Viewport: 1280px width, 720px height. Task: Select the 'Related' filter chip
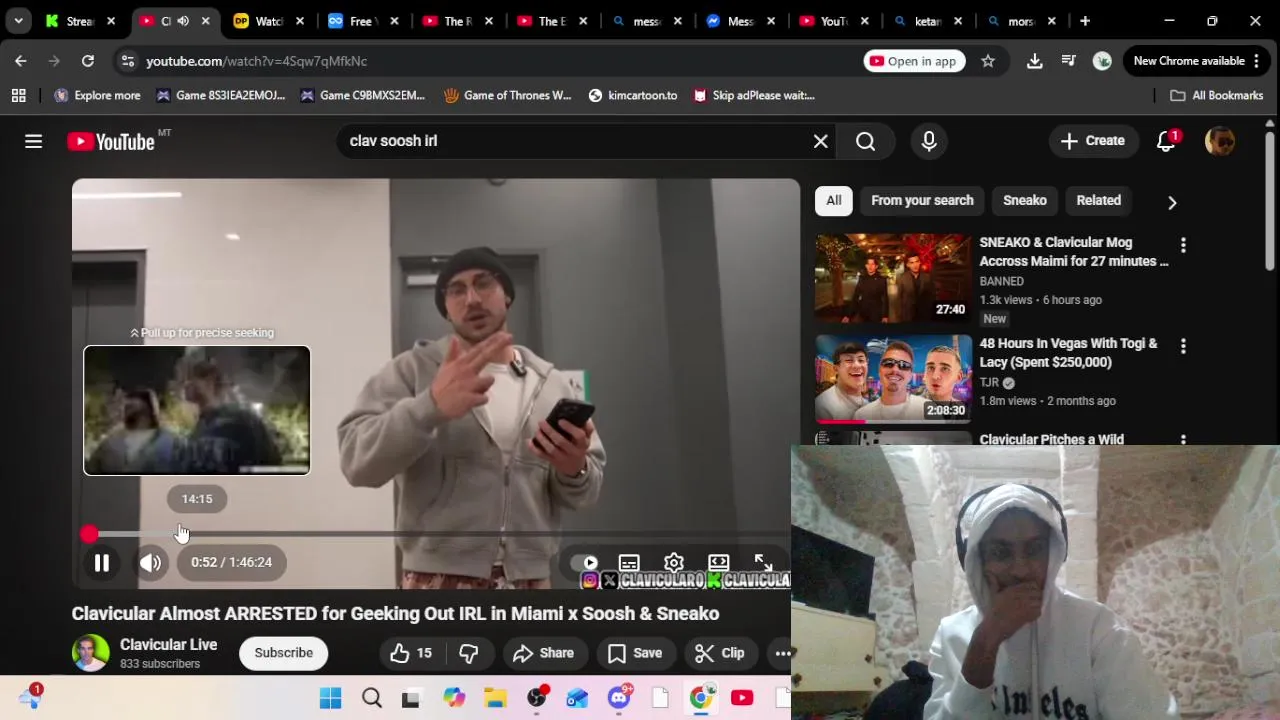[x=1098, y=200]
